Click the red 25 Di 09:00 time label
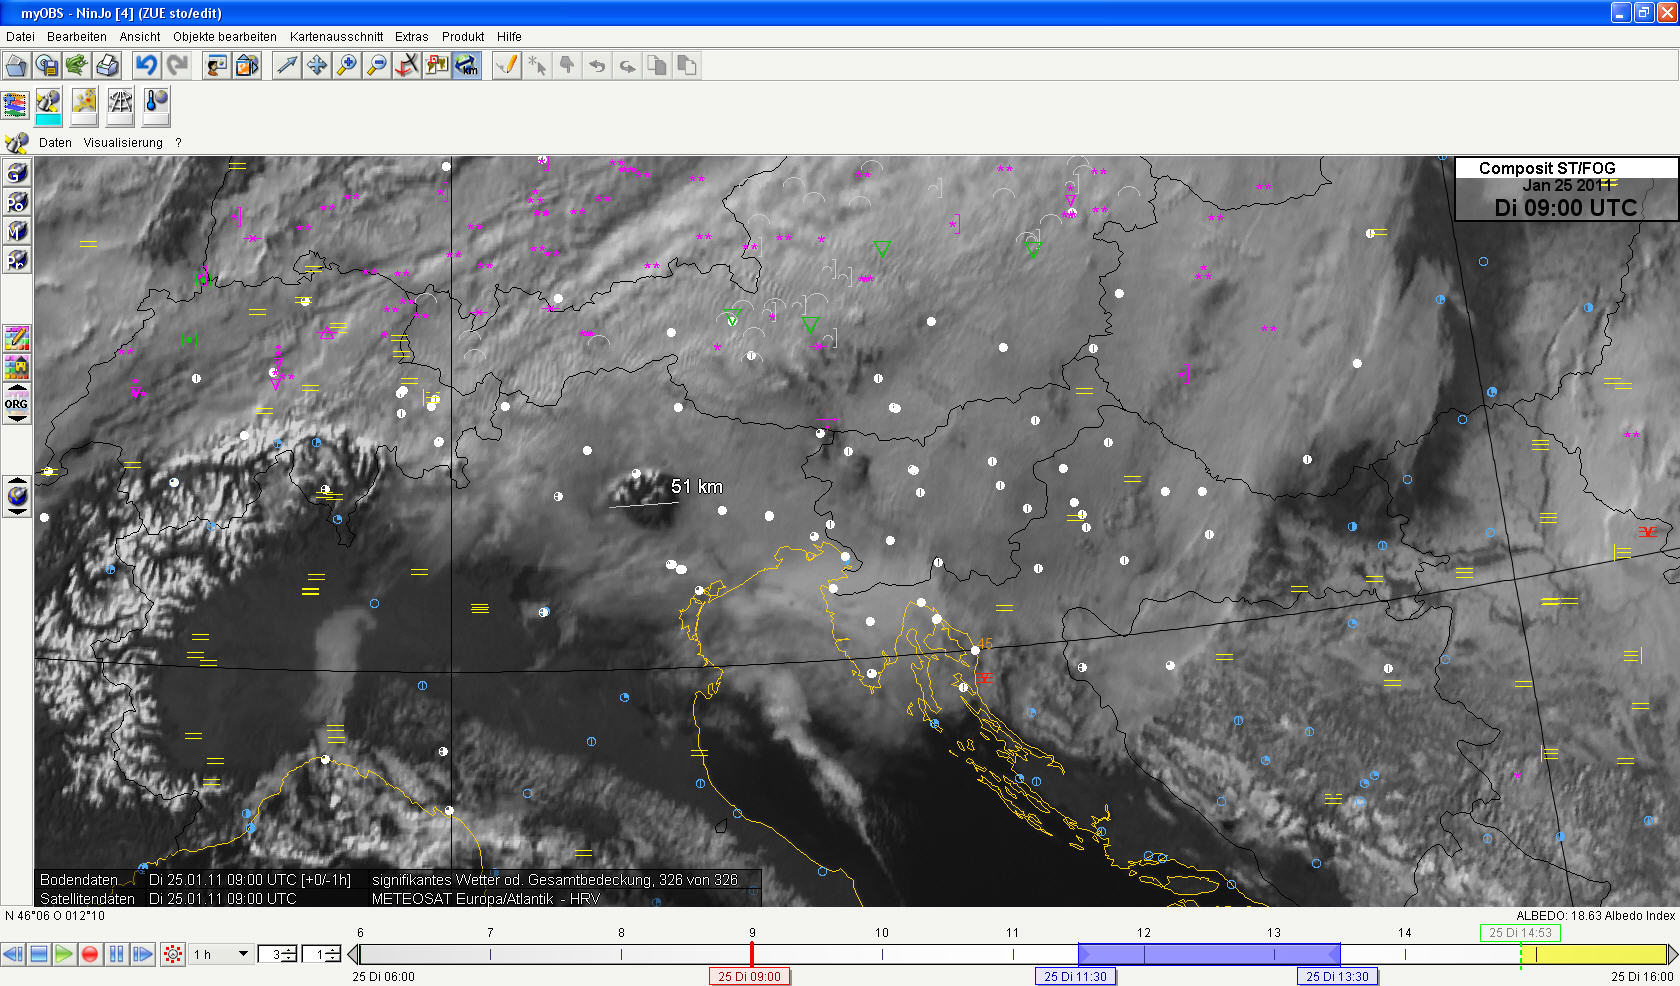 click(x=749, y=977)
